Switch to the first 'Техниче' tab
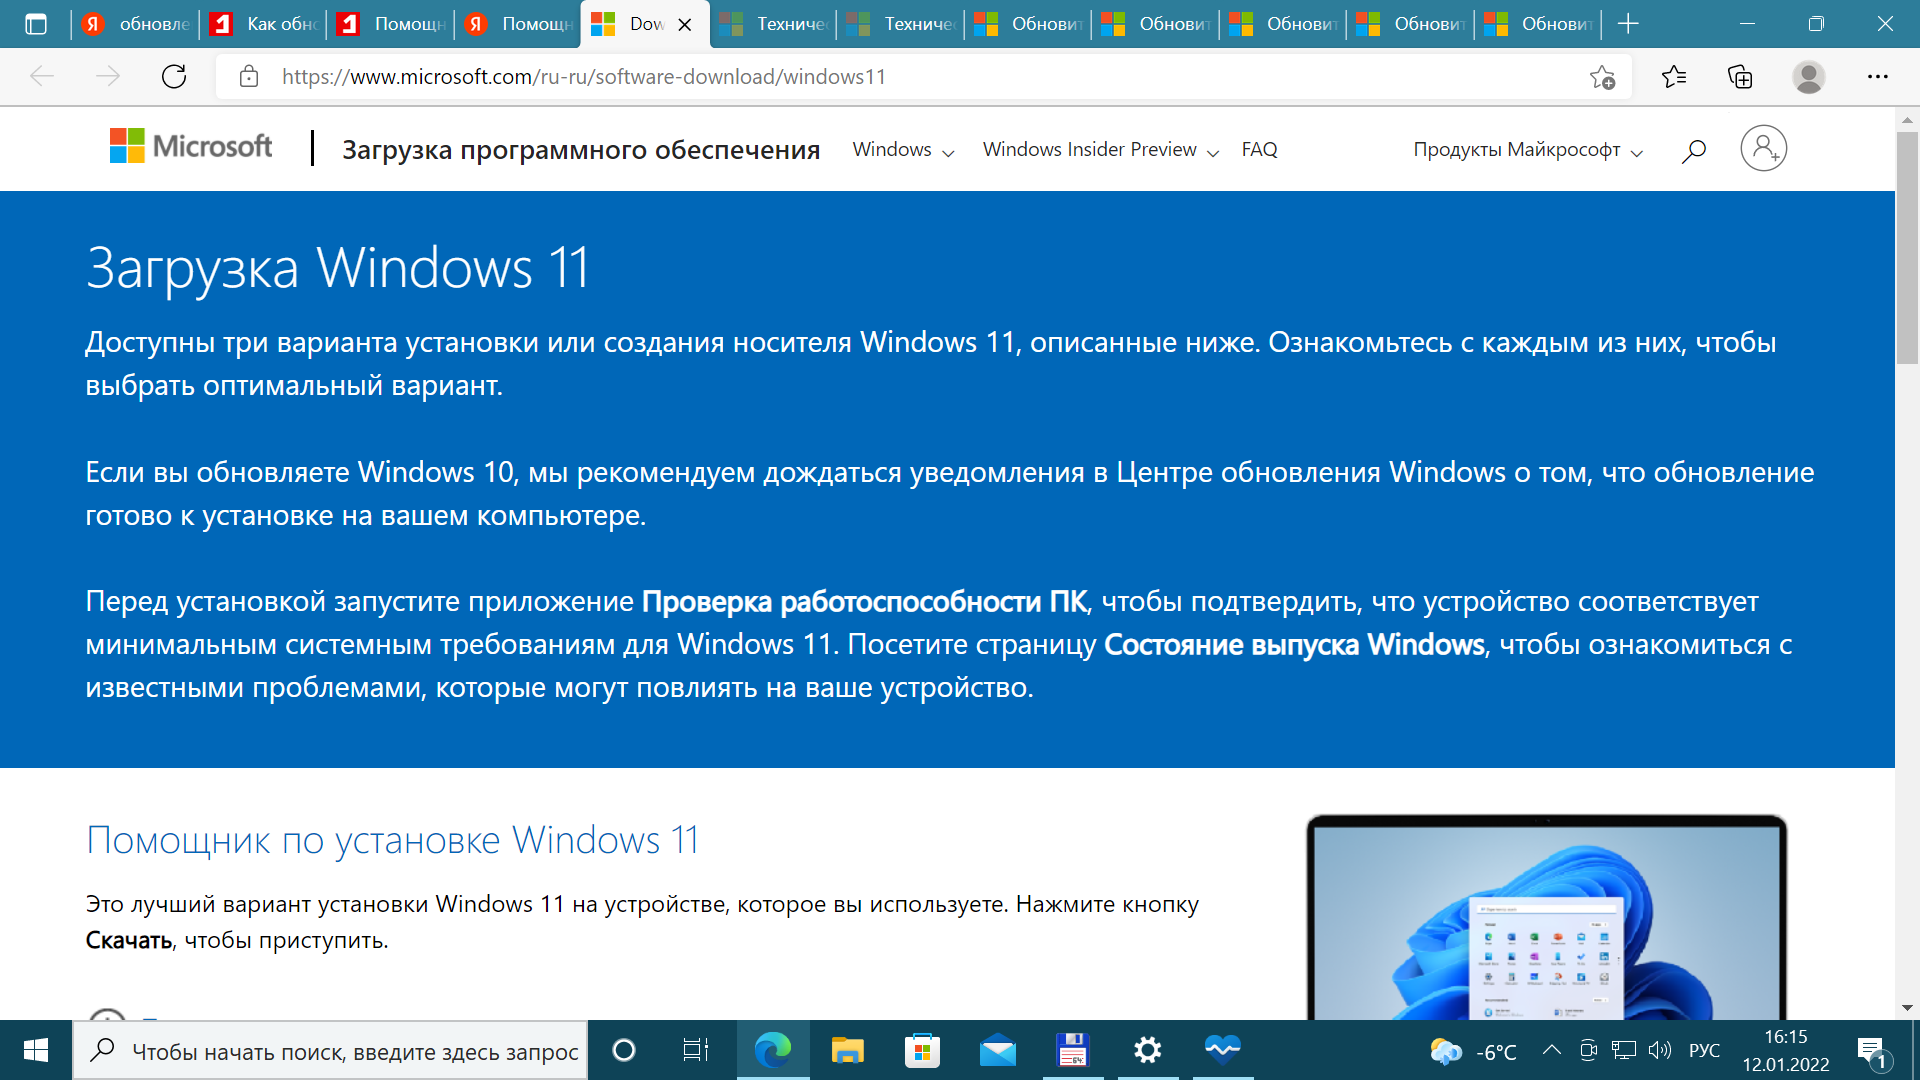 point(774,24)
